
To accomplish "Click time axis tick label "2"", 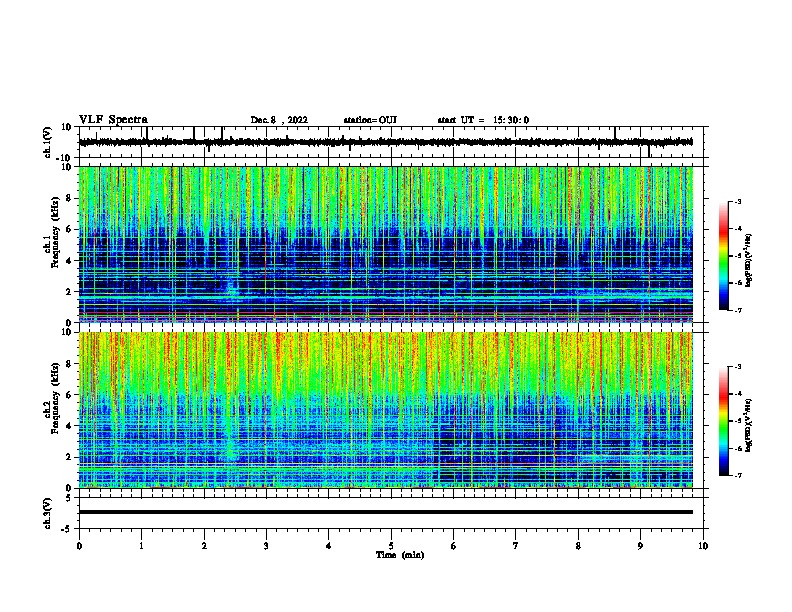I will tap(204, 546).
